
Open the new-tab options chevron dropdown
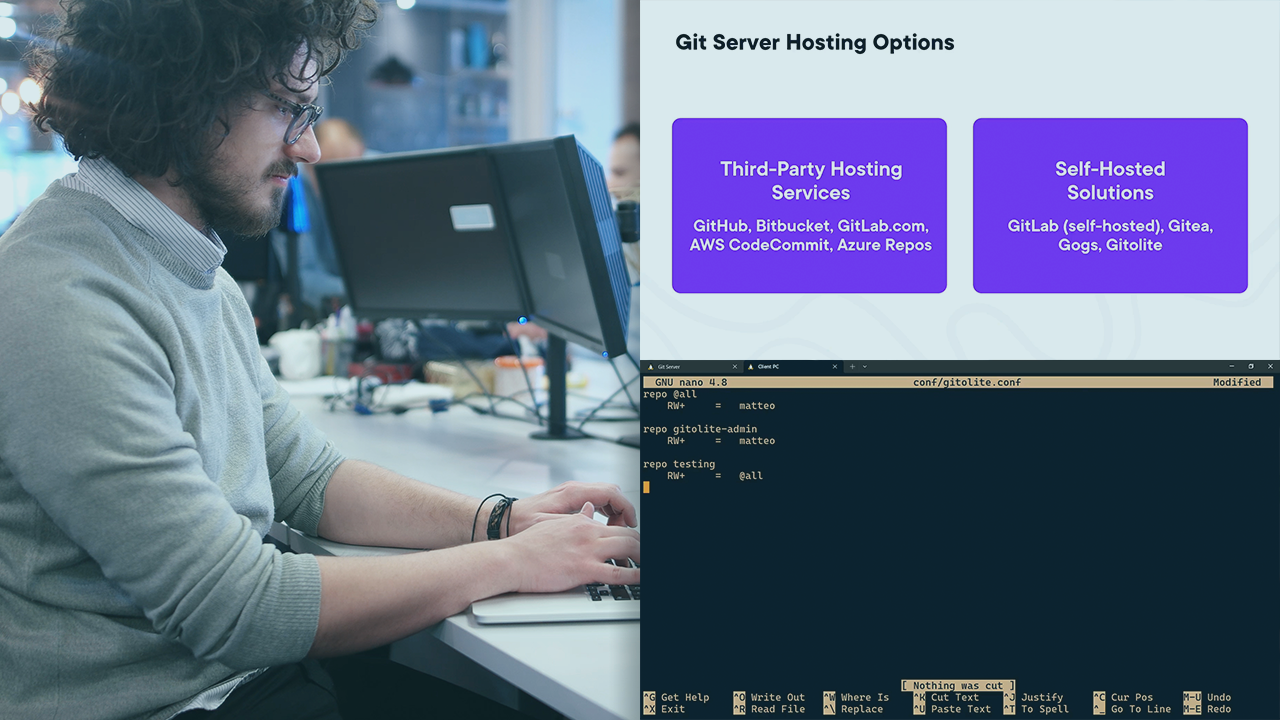coord(864,367)
